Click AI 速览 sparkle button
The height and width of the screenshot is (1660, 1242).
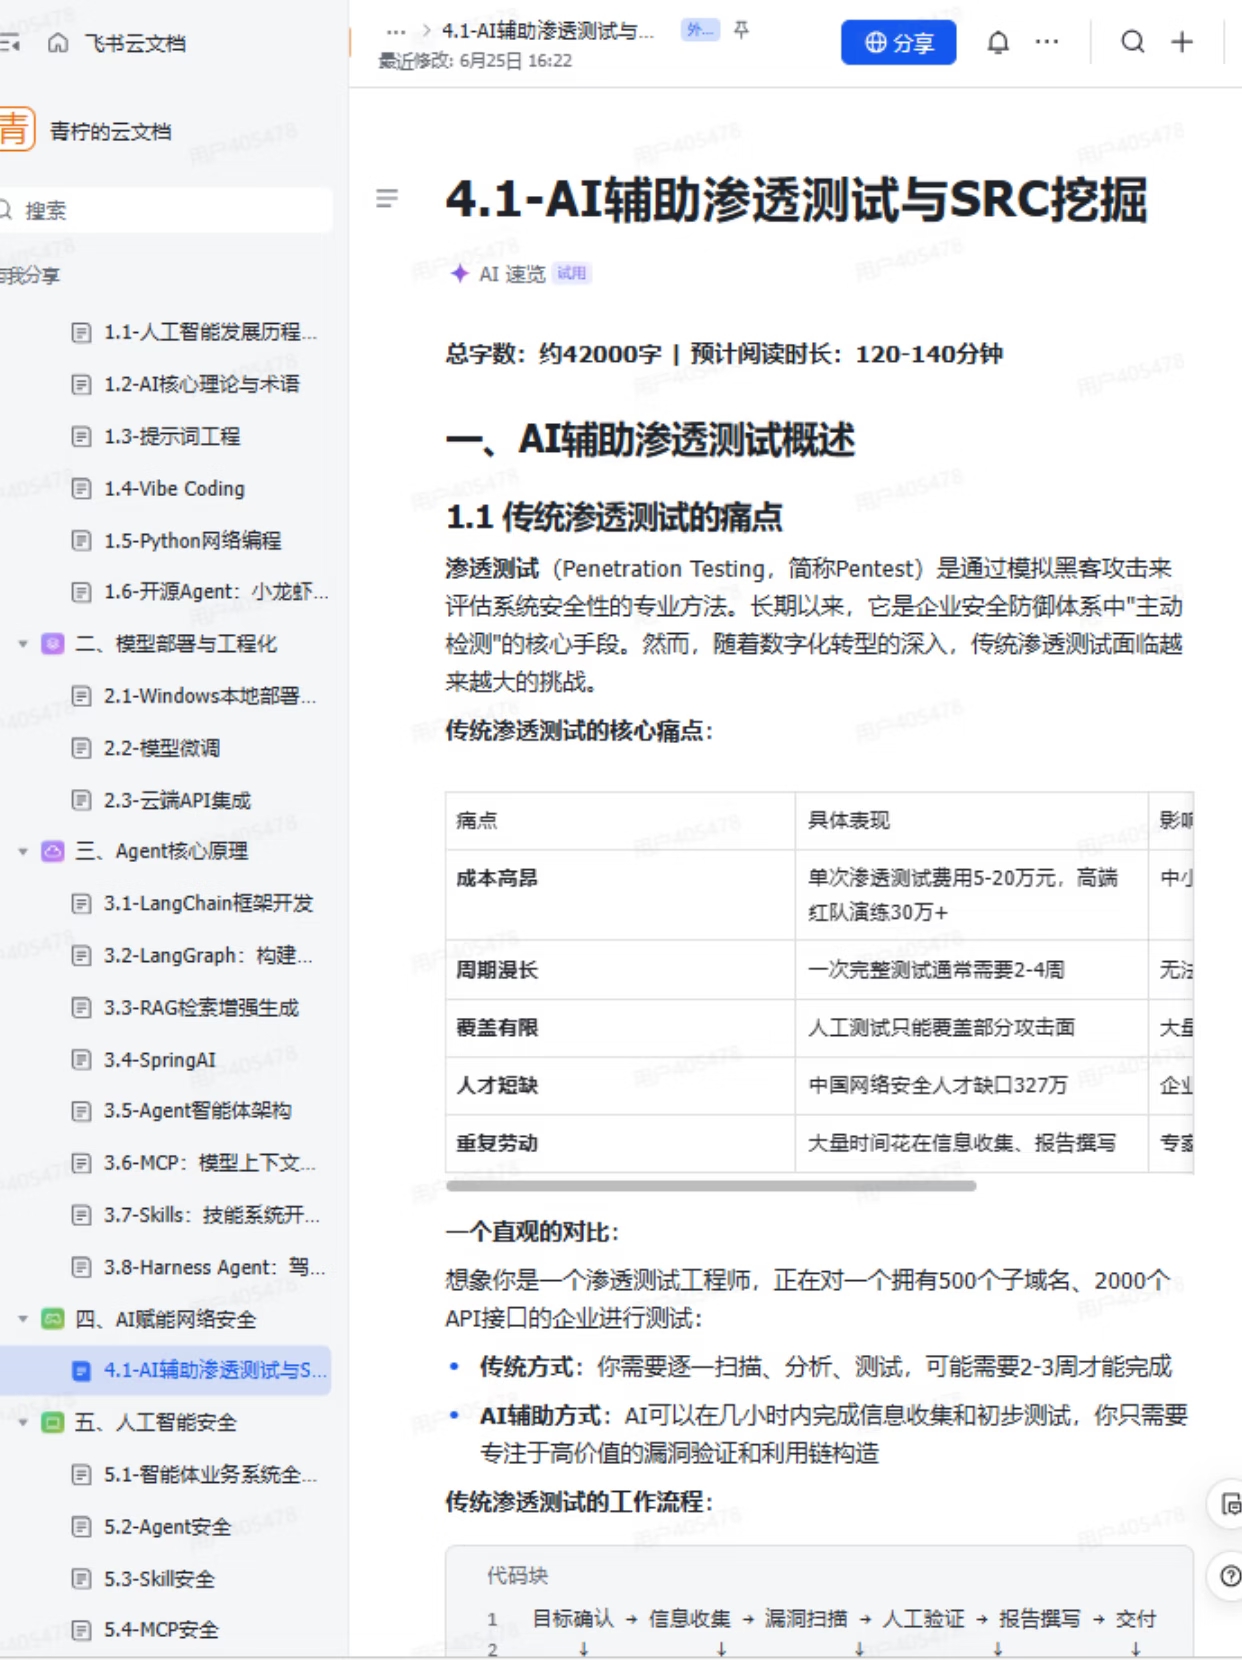pyautogui.click(x=498, y=274)
